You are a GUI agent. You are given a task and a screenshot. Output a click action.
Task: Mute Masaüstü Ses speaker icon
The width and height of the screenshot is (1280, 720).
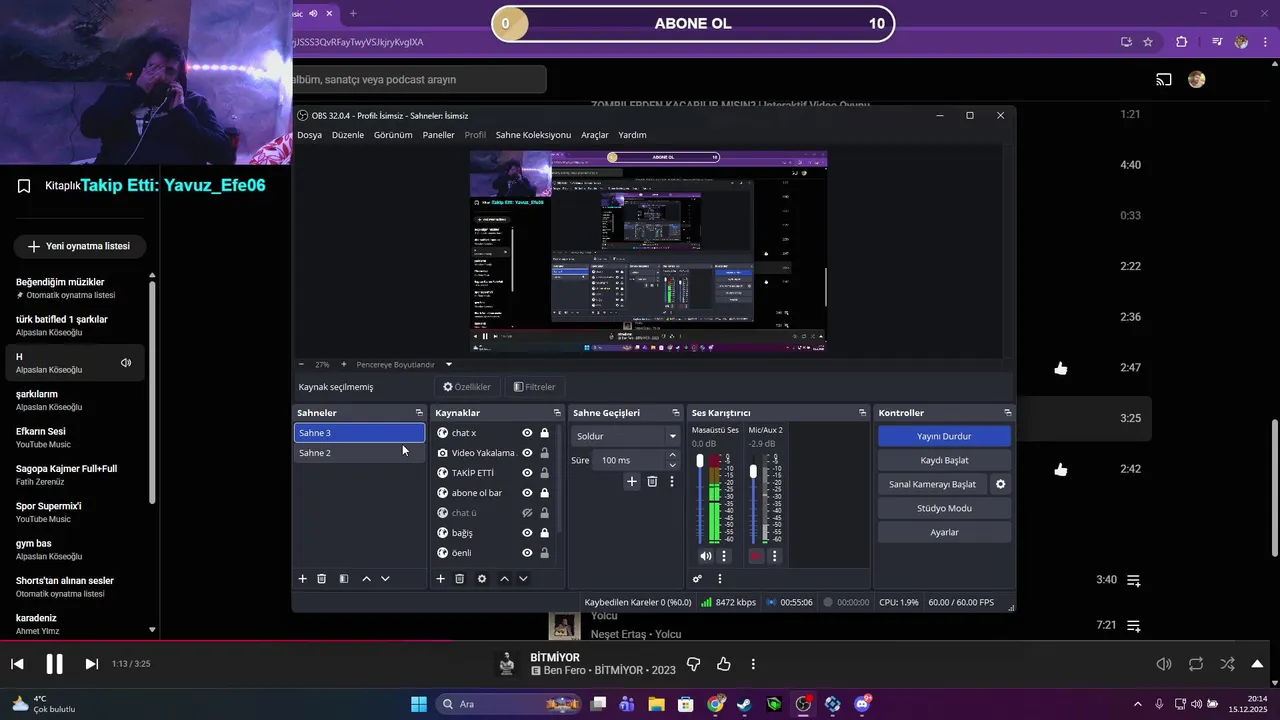pos(706,556)
